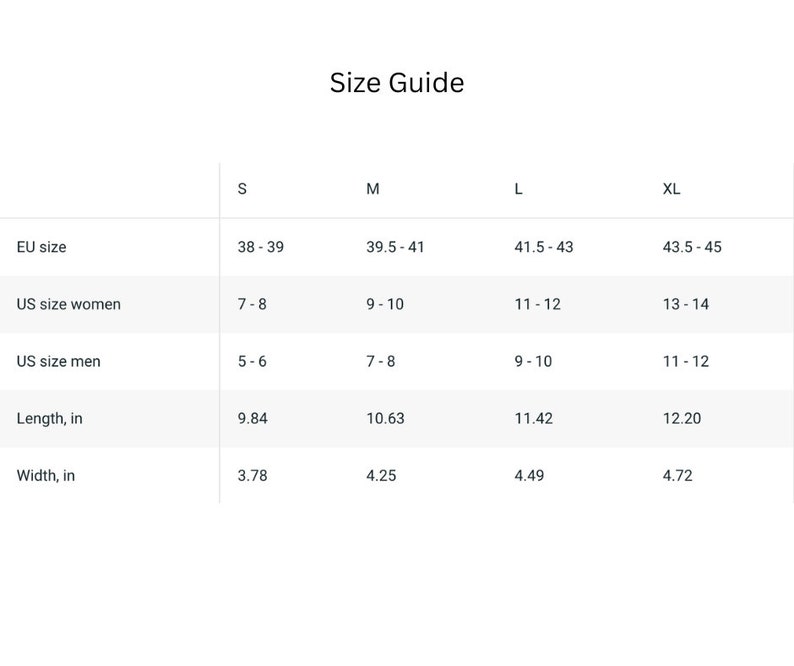Select the L column header

[x=518, y=189]
